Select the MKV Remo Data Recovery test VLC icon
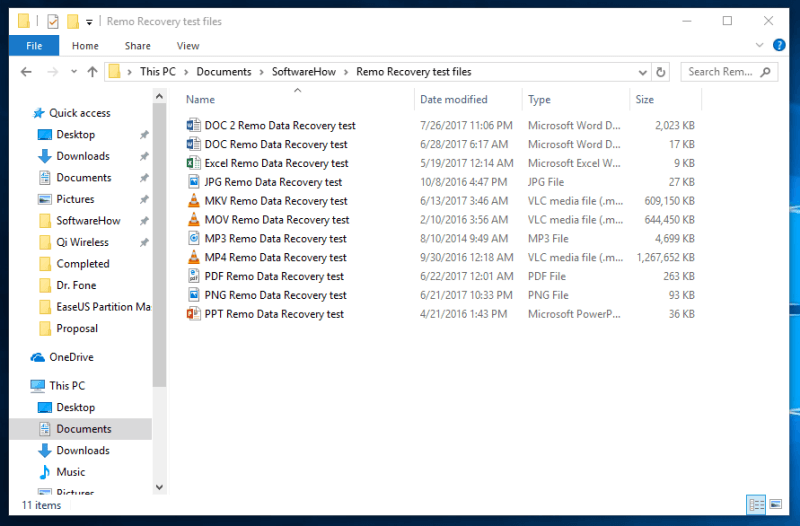The image size is (800, 526). 193,201
